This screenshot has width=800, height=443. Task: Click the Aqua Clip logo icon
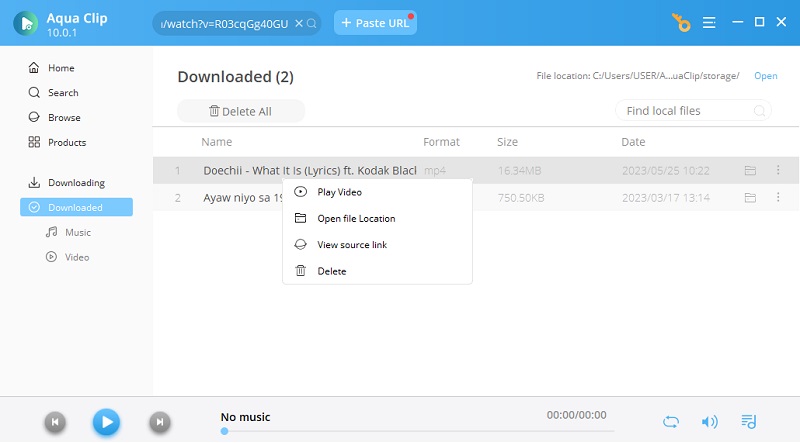[x=26, y=23]
